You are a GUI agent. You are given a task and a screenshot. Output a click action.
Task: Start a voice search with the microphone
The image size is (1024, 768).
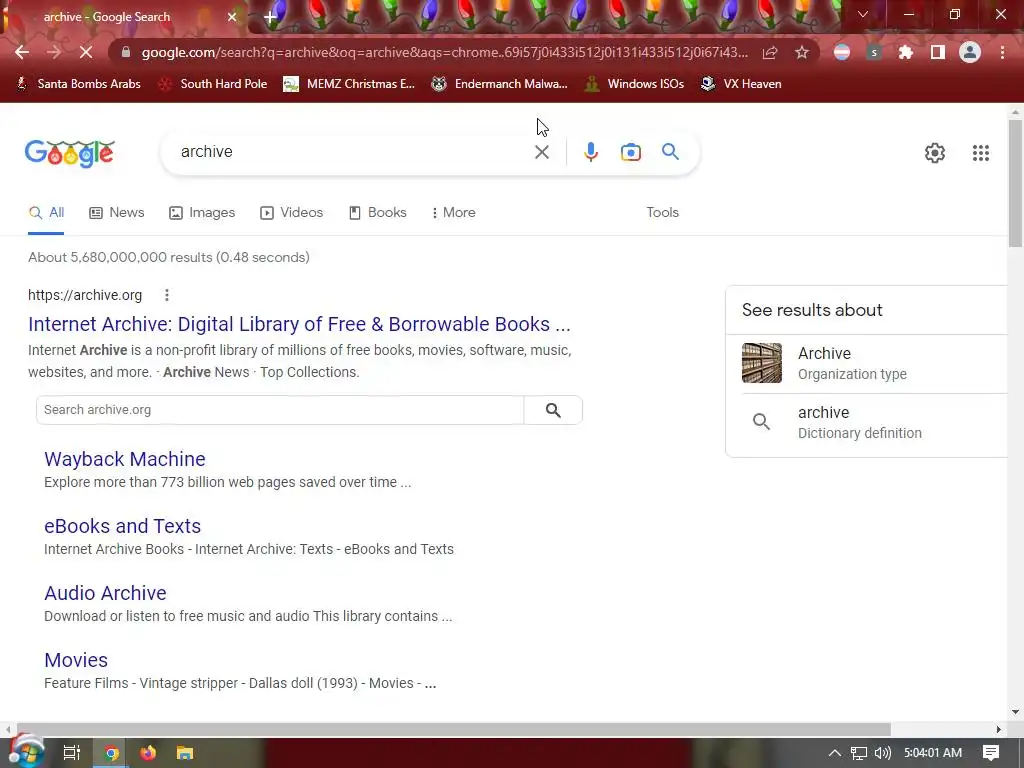click(x=590, y=152)
